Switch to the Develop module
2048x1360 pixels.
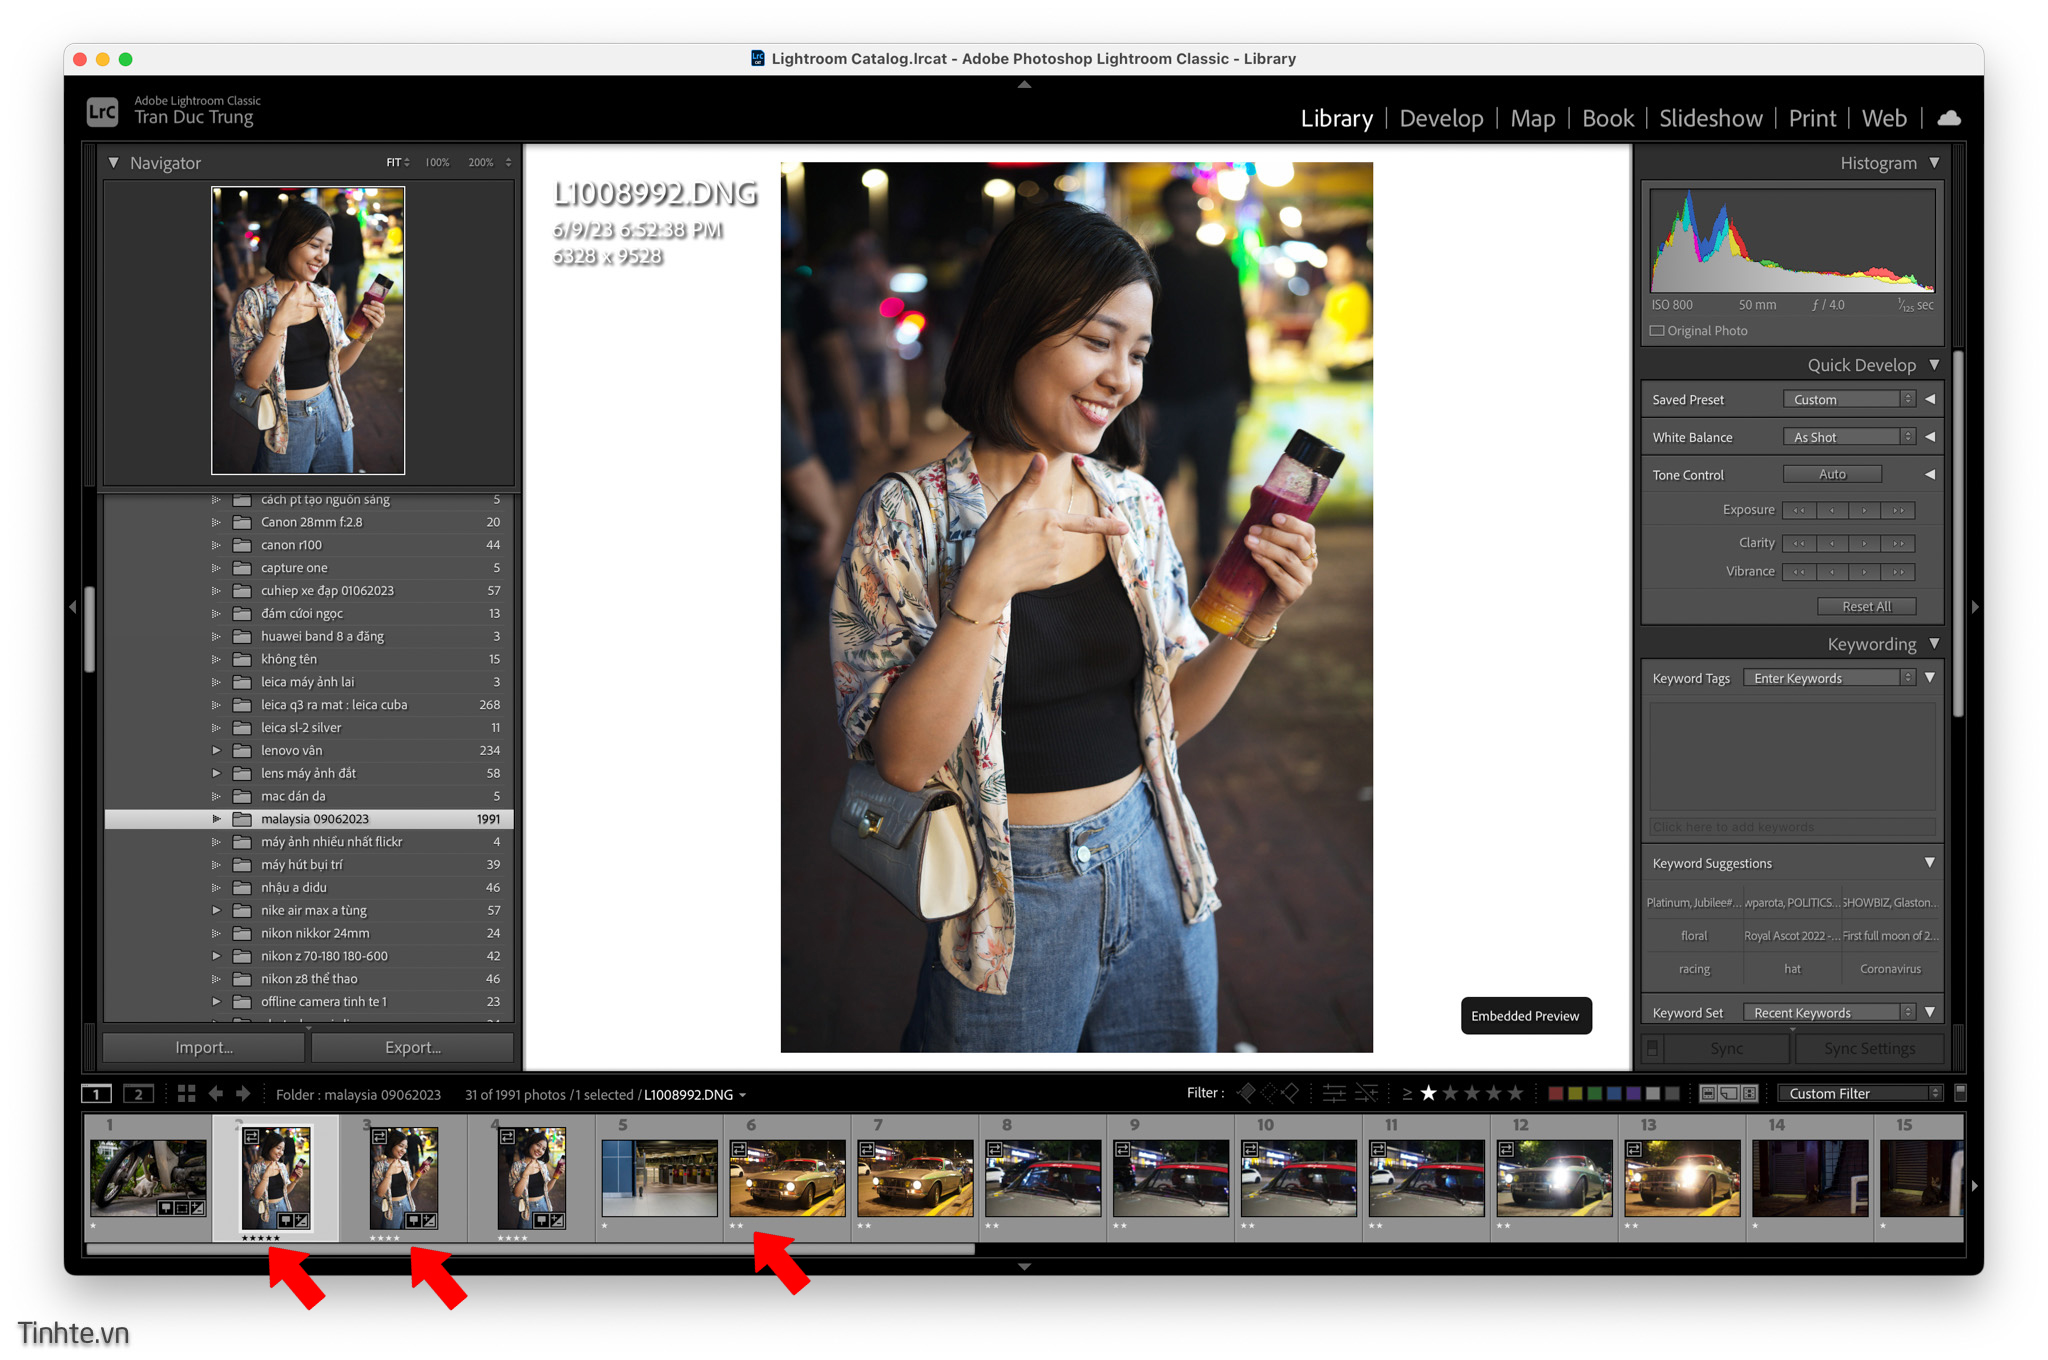[1441, 118]
